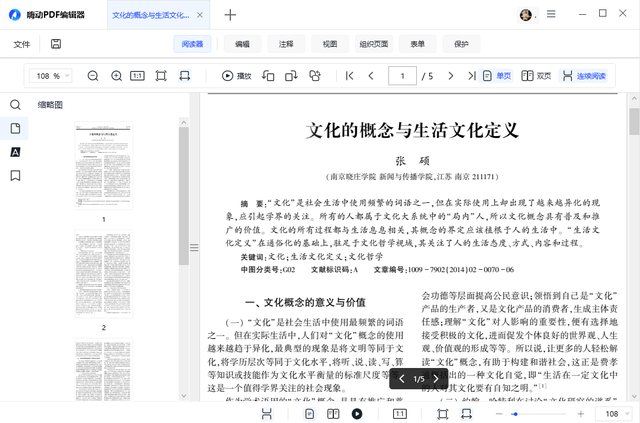Jump to last page icon
The width and height of the screenshot is (640, 423).
pos(472,76)
